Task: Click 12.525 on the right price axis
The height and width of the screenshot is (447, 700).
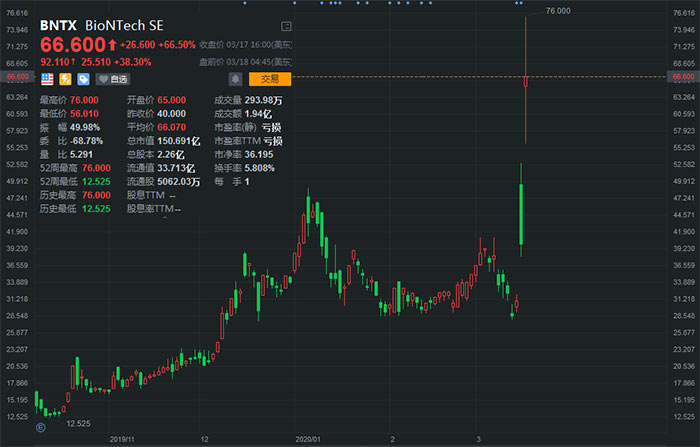Action: (x=684, y=417)
